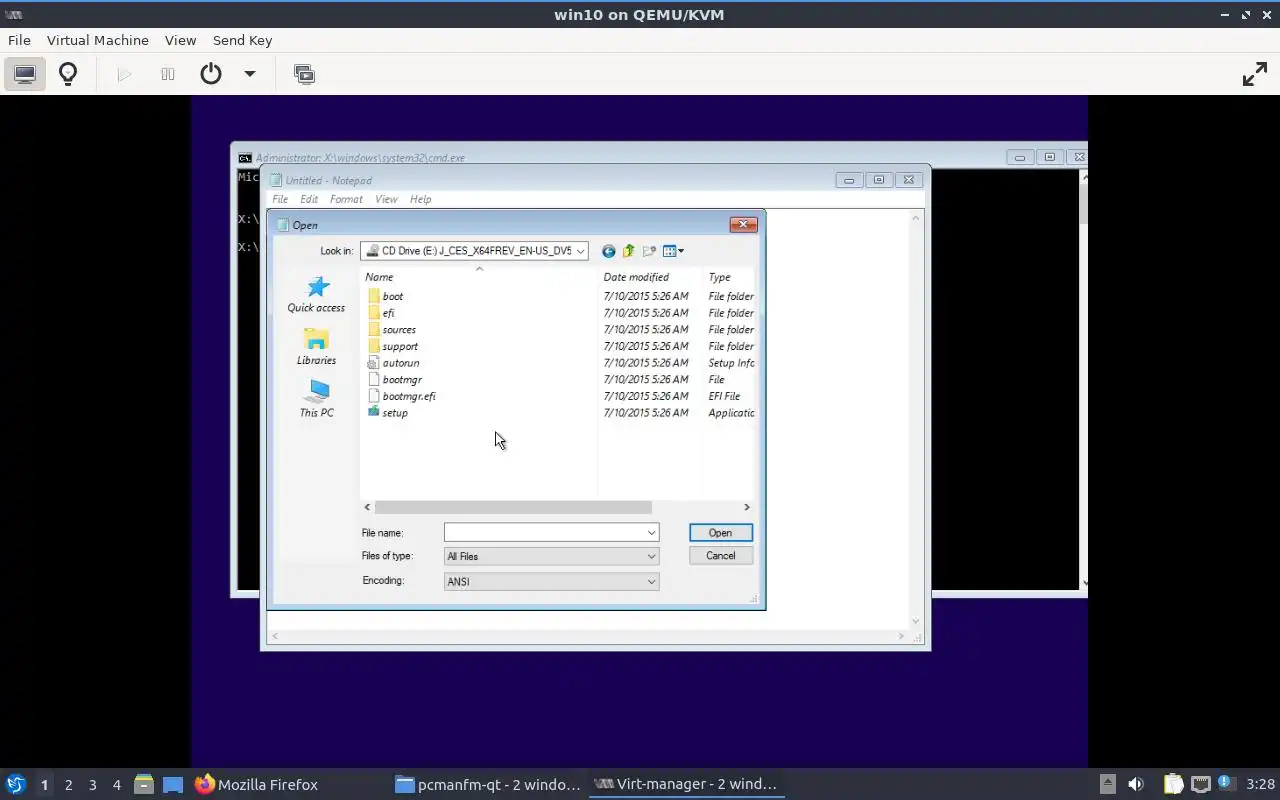
Task: Switch virt-manager to fullscreen
Action: coord(1254,74)
